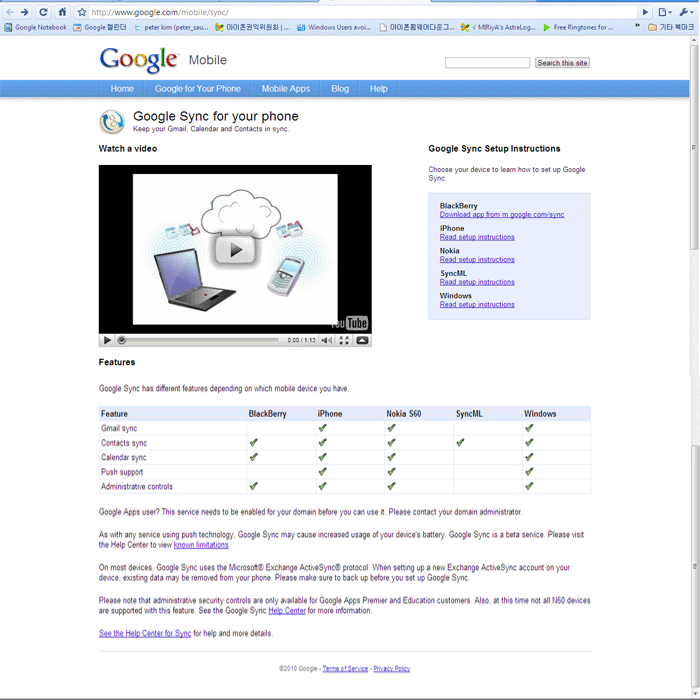This screenshot has height=700, width=700.
Task: Go forward with the browser forward arrow
Action: click(25, 12)
